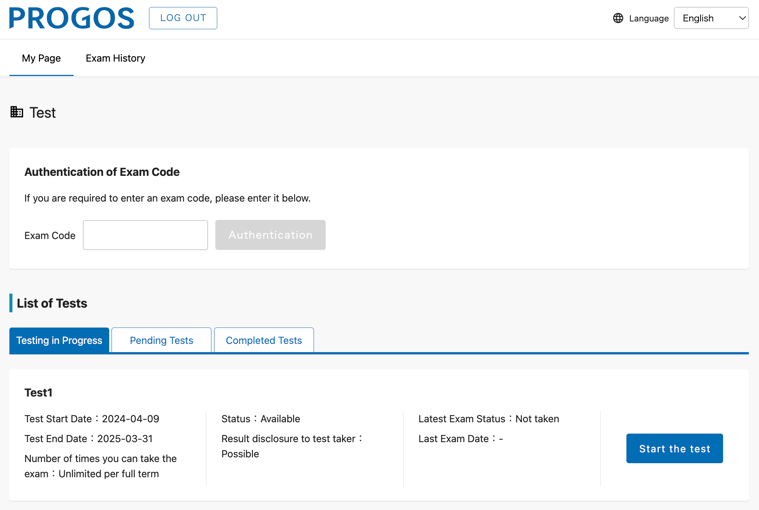Switch to the Pending Tests tab
Viewport: 759px width, 510px height.
click(161, 340)
